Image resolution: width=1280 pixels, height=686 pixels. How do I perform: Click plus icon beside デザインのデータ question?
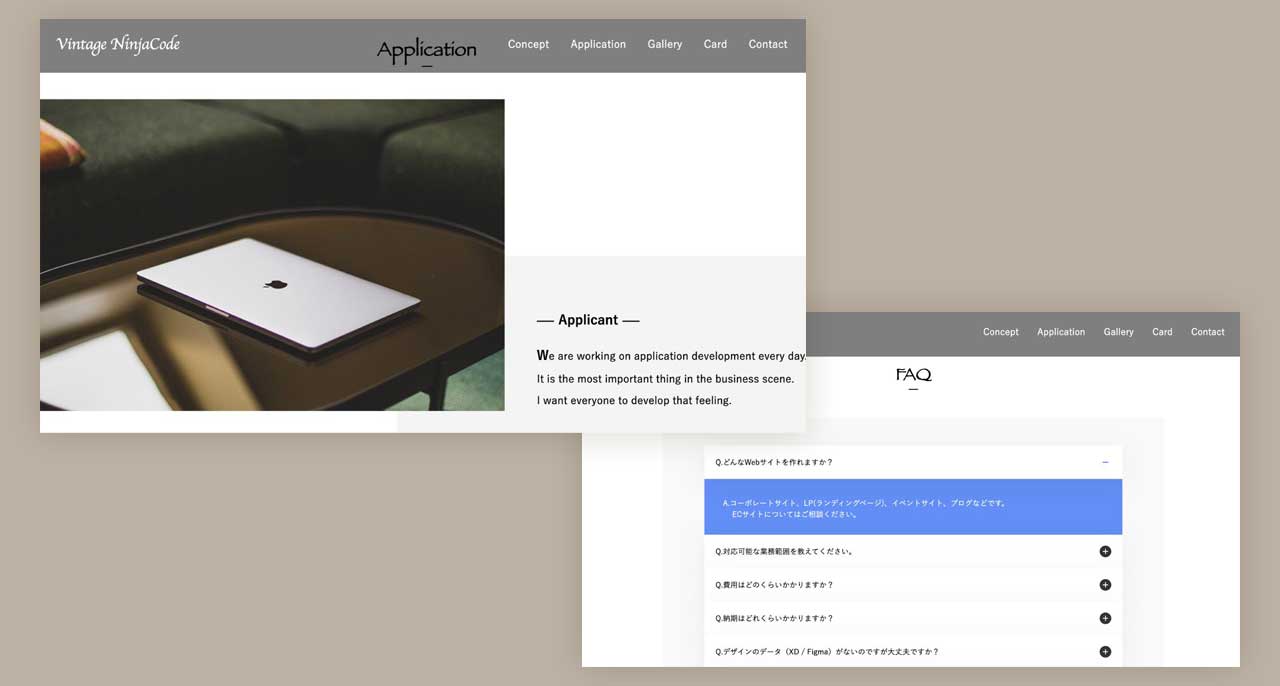(1105, 652)
